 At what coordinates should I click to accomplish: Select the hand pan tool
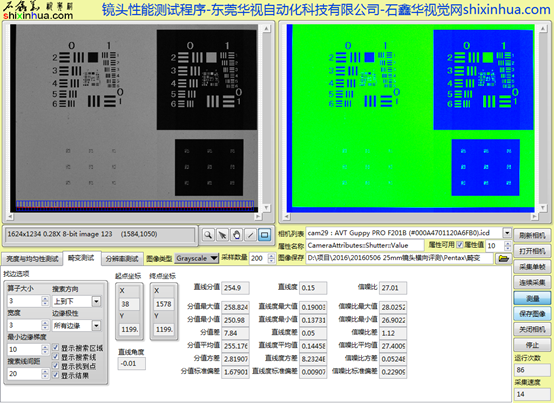[236, 235]
